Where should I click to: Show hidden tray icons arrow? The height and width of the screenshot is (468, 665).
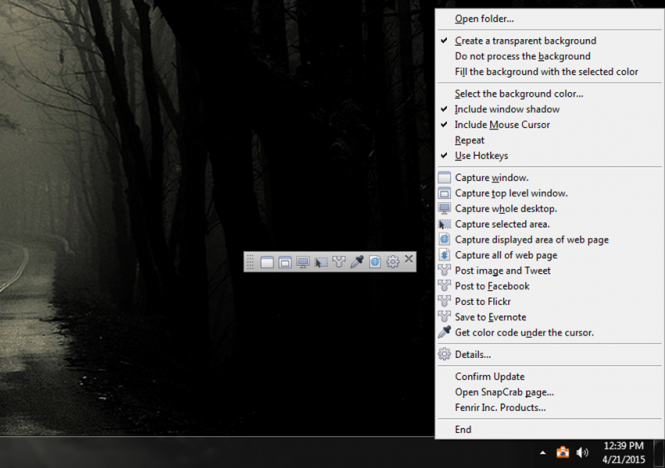(543, 453)
